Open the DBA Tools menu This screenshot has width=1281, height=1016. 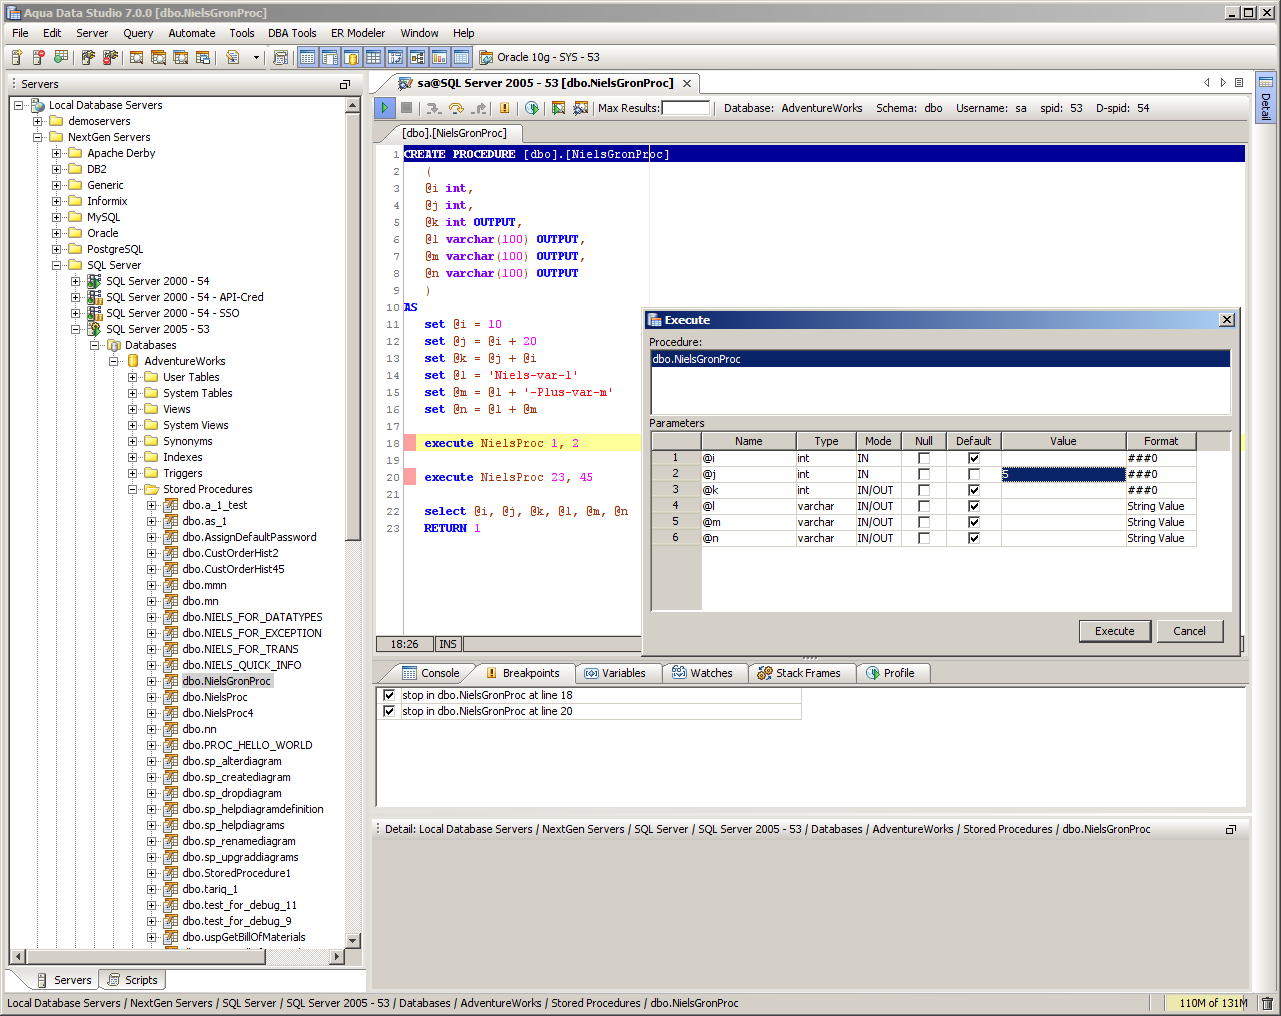292,33
